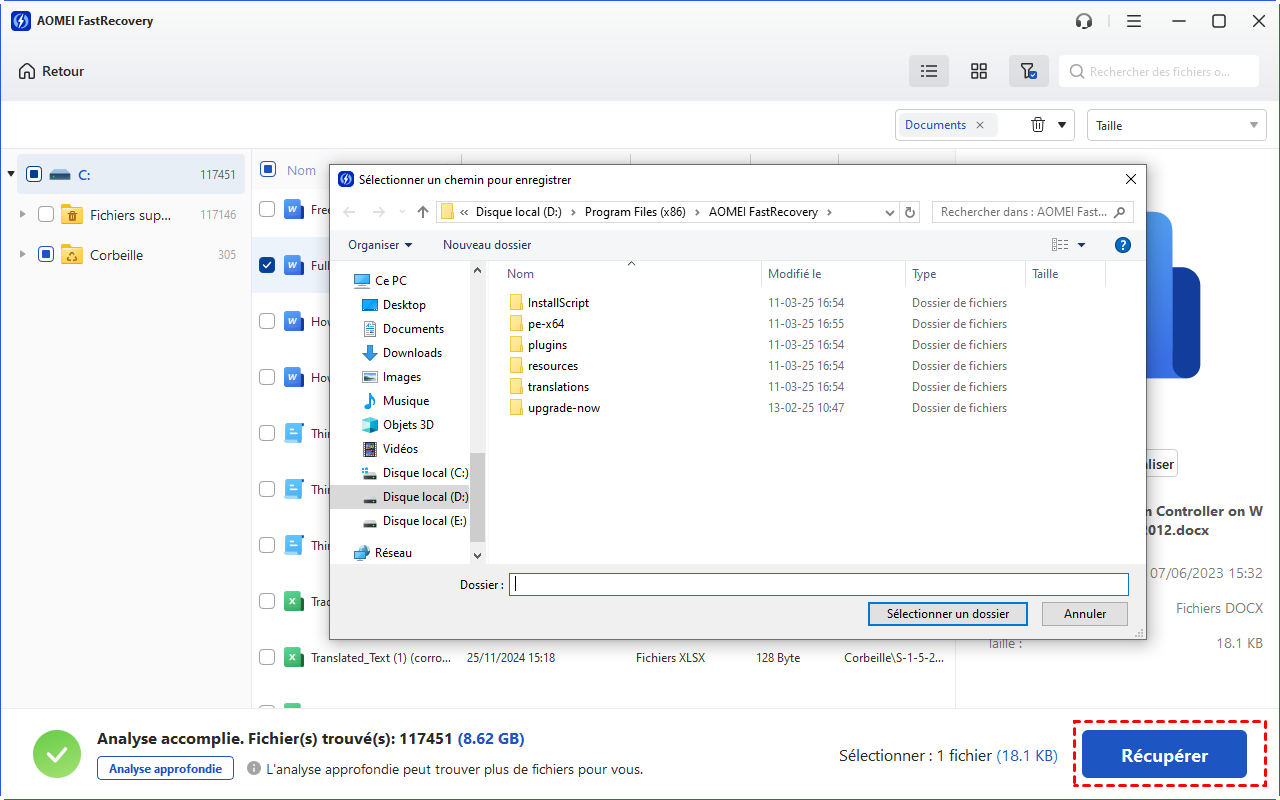Uncheck the selected Full... Word file
This screenshot has width=1280, height=800.
(x=267, y=265)
